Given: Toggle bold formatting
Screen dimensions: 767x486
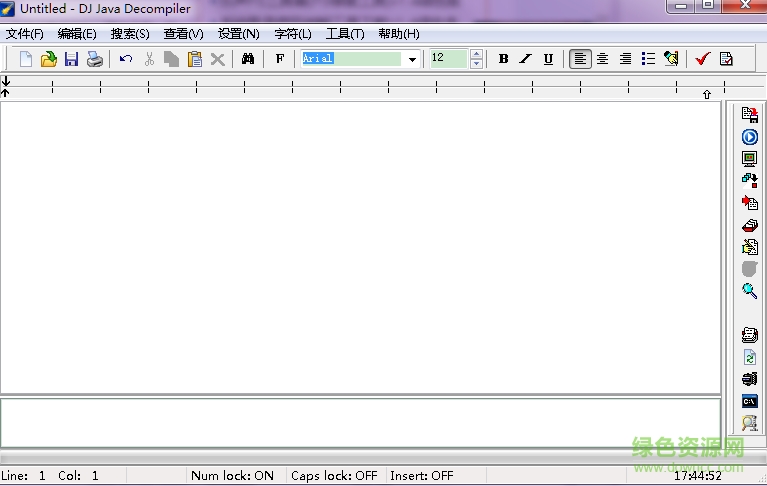Looking at the screenshot, I should (x=503, y=59).
